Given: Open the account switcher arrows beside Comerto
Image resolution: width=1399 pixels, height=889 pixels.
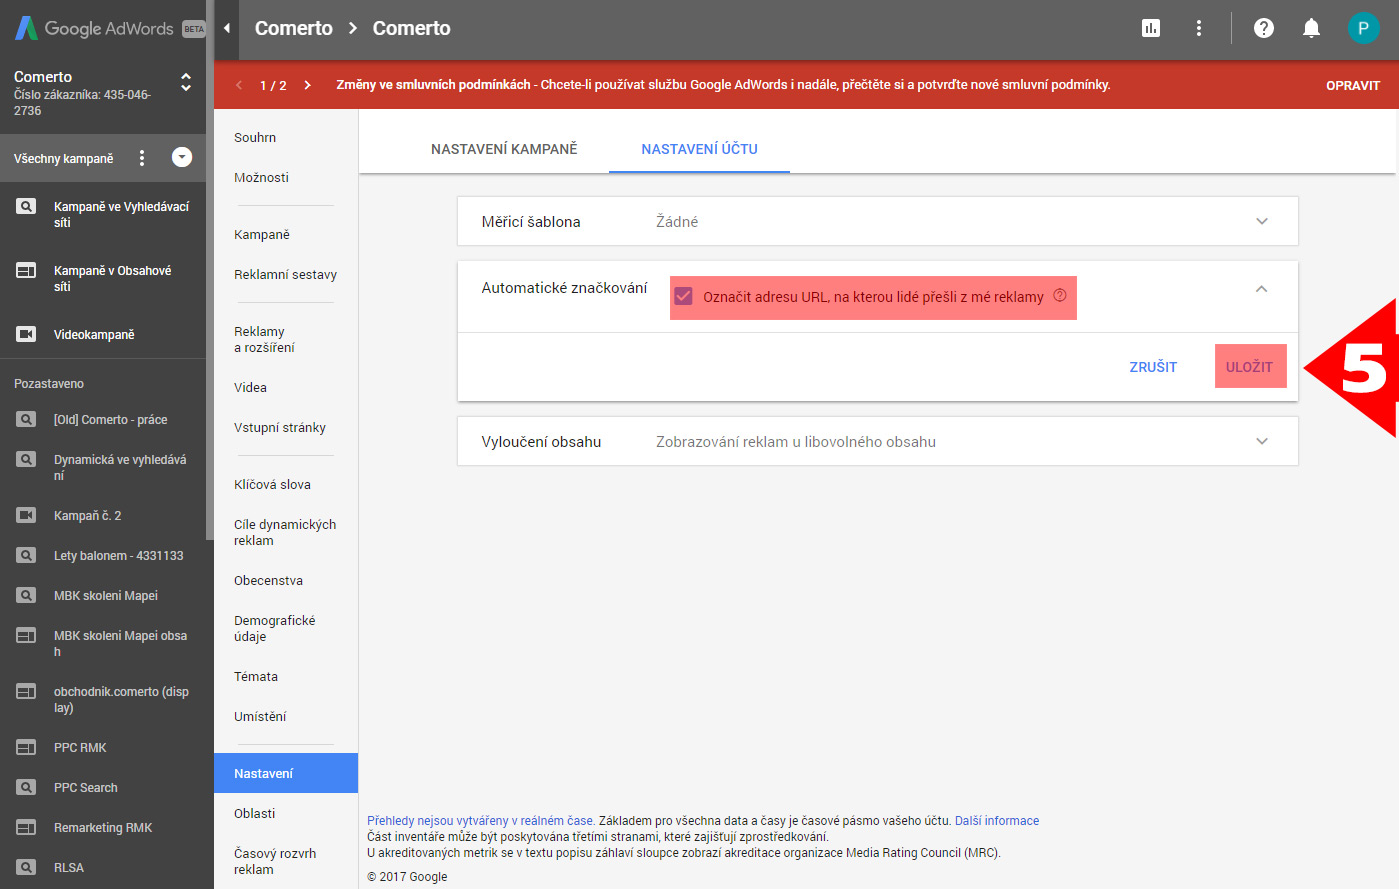Looking at the screenshot, I should (x=185, y=82).
